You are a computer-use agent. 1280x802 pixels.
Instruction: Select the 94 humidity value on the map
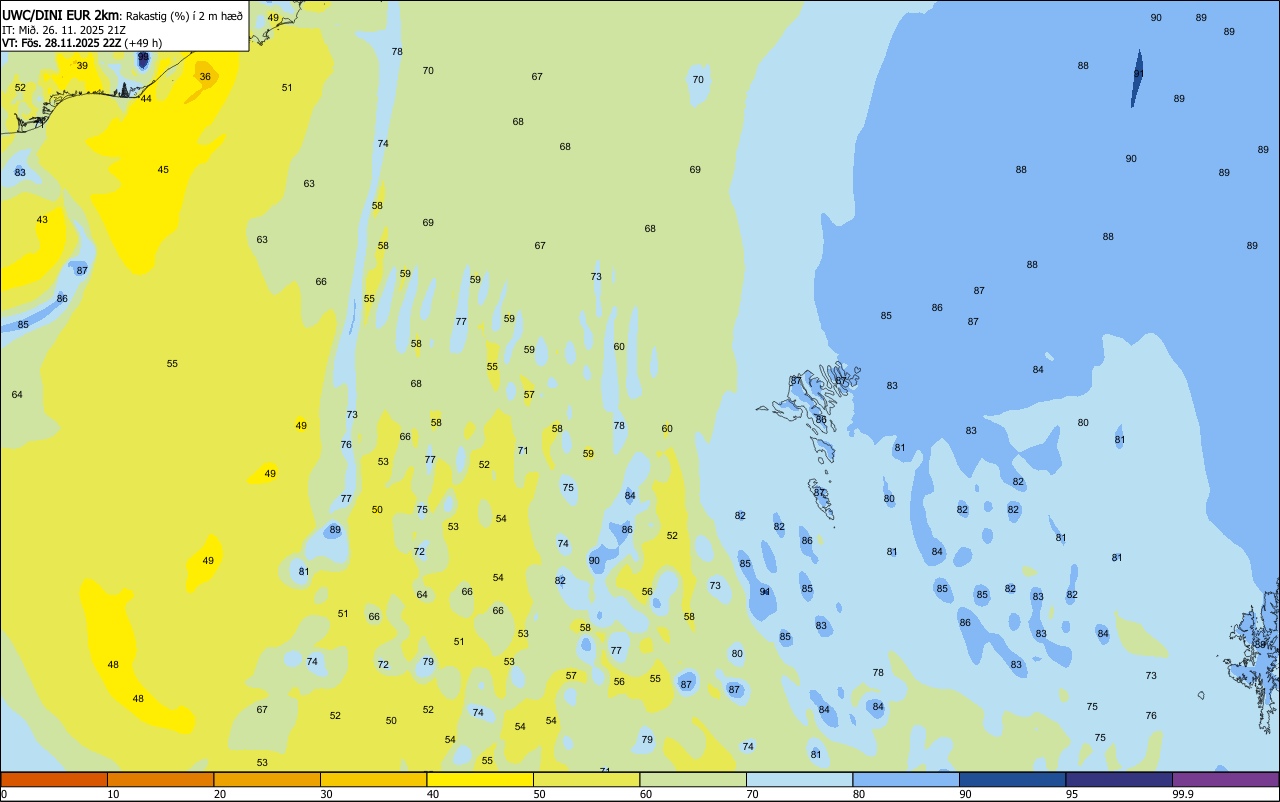point(765,592)
